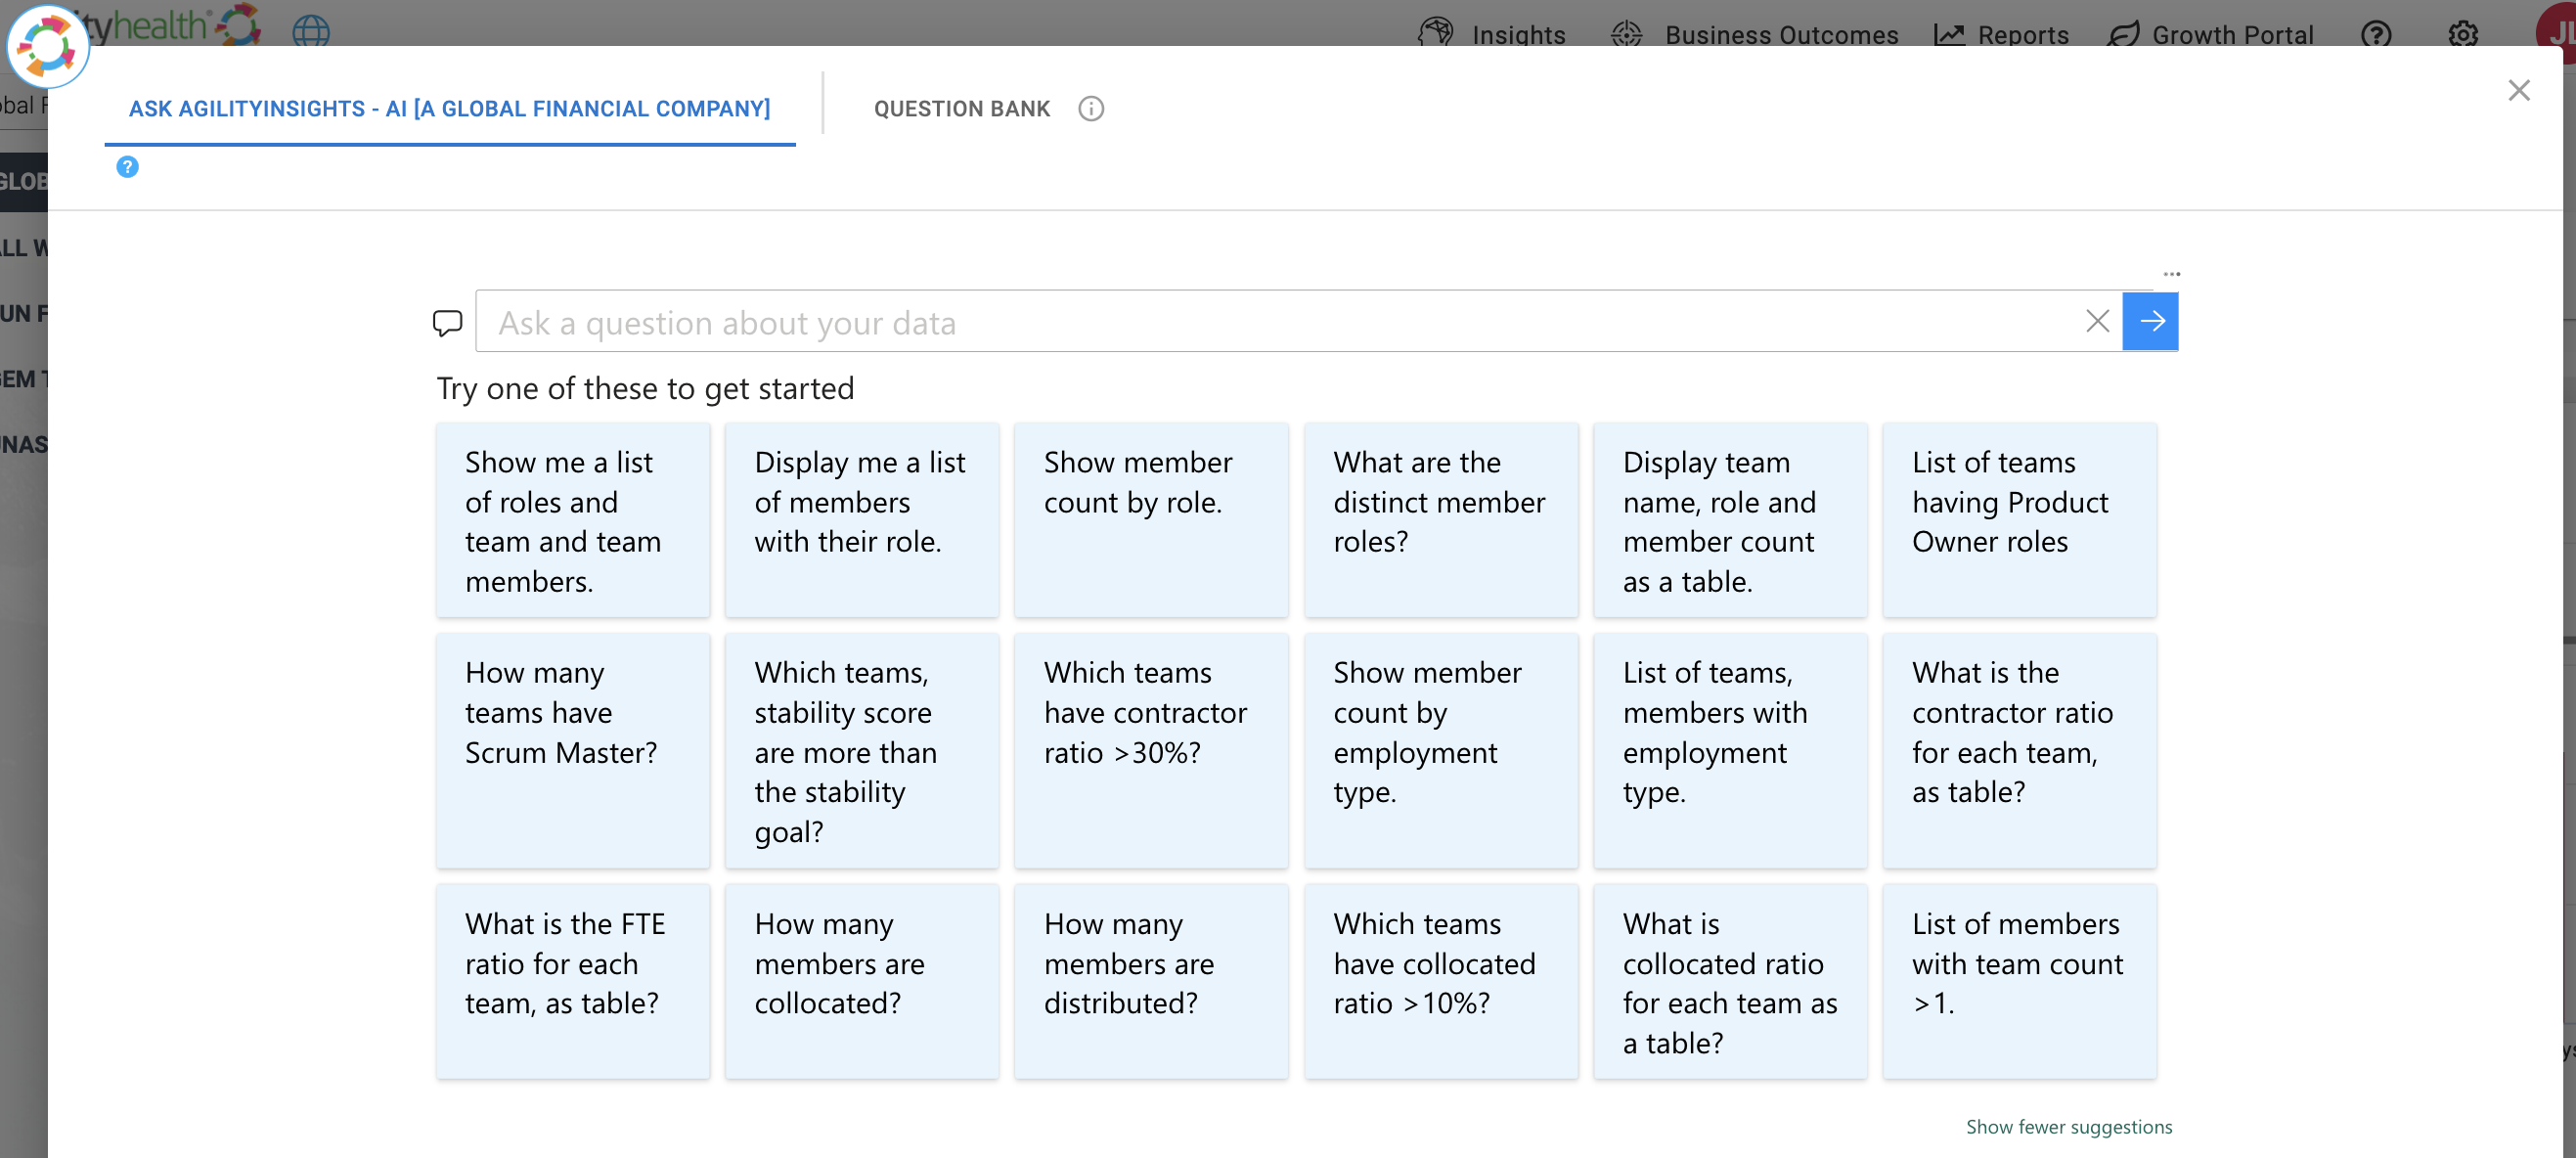Choose 'How many teams have Scrum Master?' suggestion
Screen dimensions: 2576x1158
[572, 750]
